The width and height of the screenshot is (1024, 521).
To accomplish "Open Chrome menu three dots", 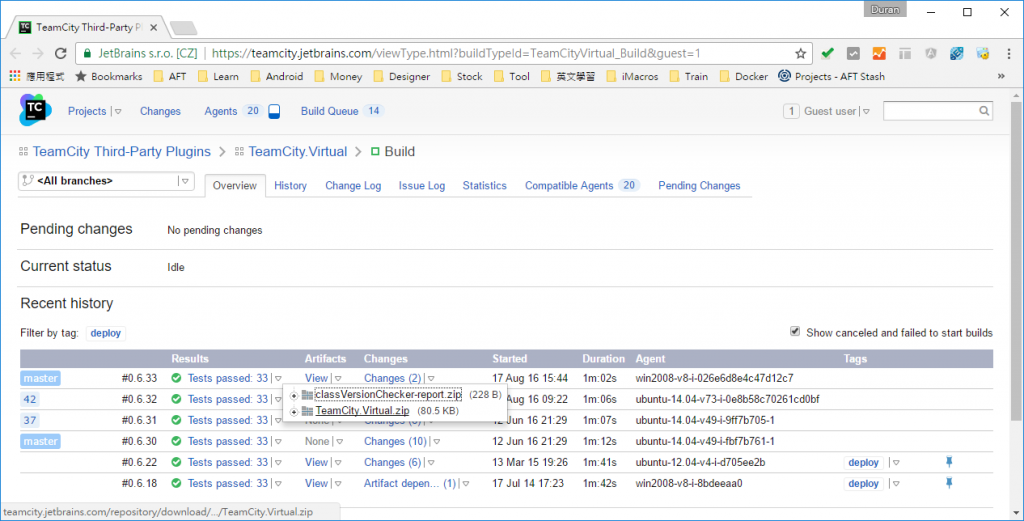I will pyautogui.click(x=1010, y=54).
